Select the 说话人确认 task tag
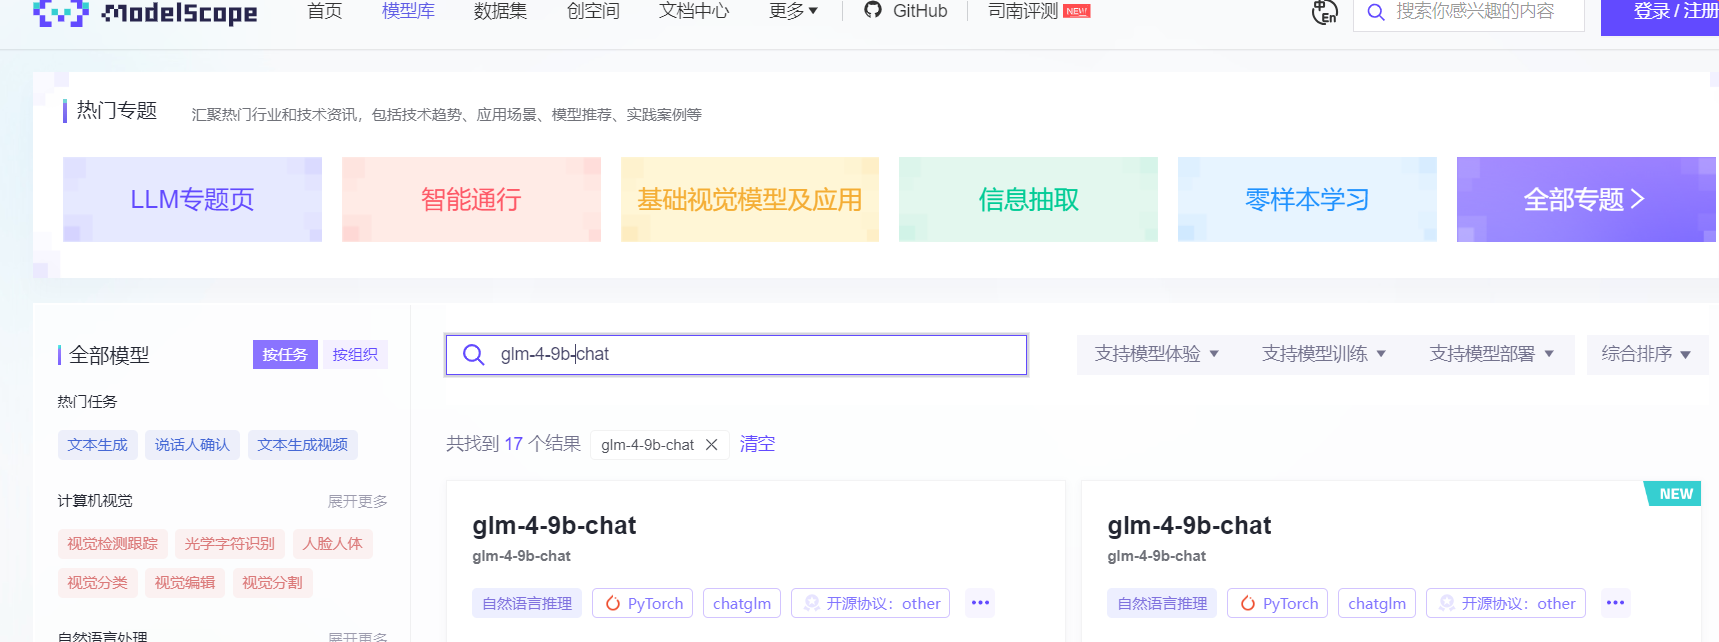Viewport: 1719px width, 642px height. coord(192,445)
